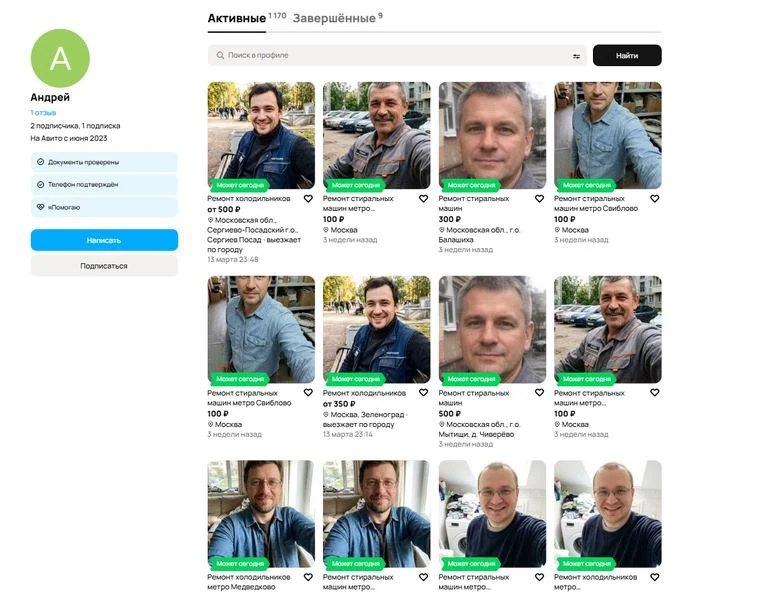Click the magnifier icon in the search field
Screen dimensions: 760x592
point(220,55)
